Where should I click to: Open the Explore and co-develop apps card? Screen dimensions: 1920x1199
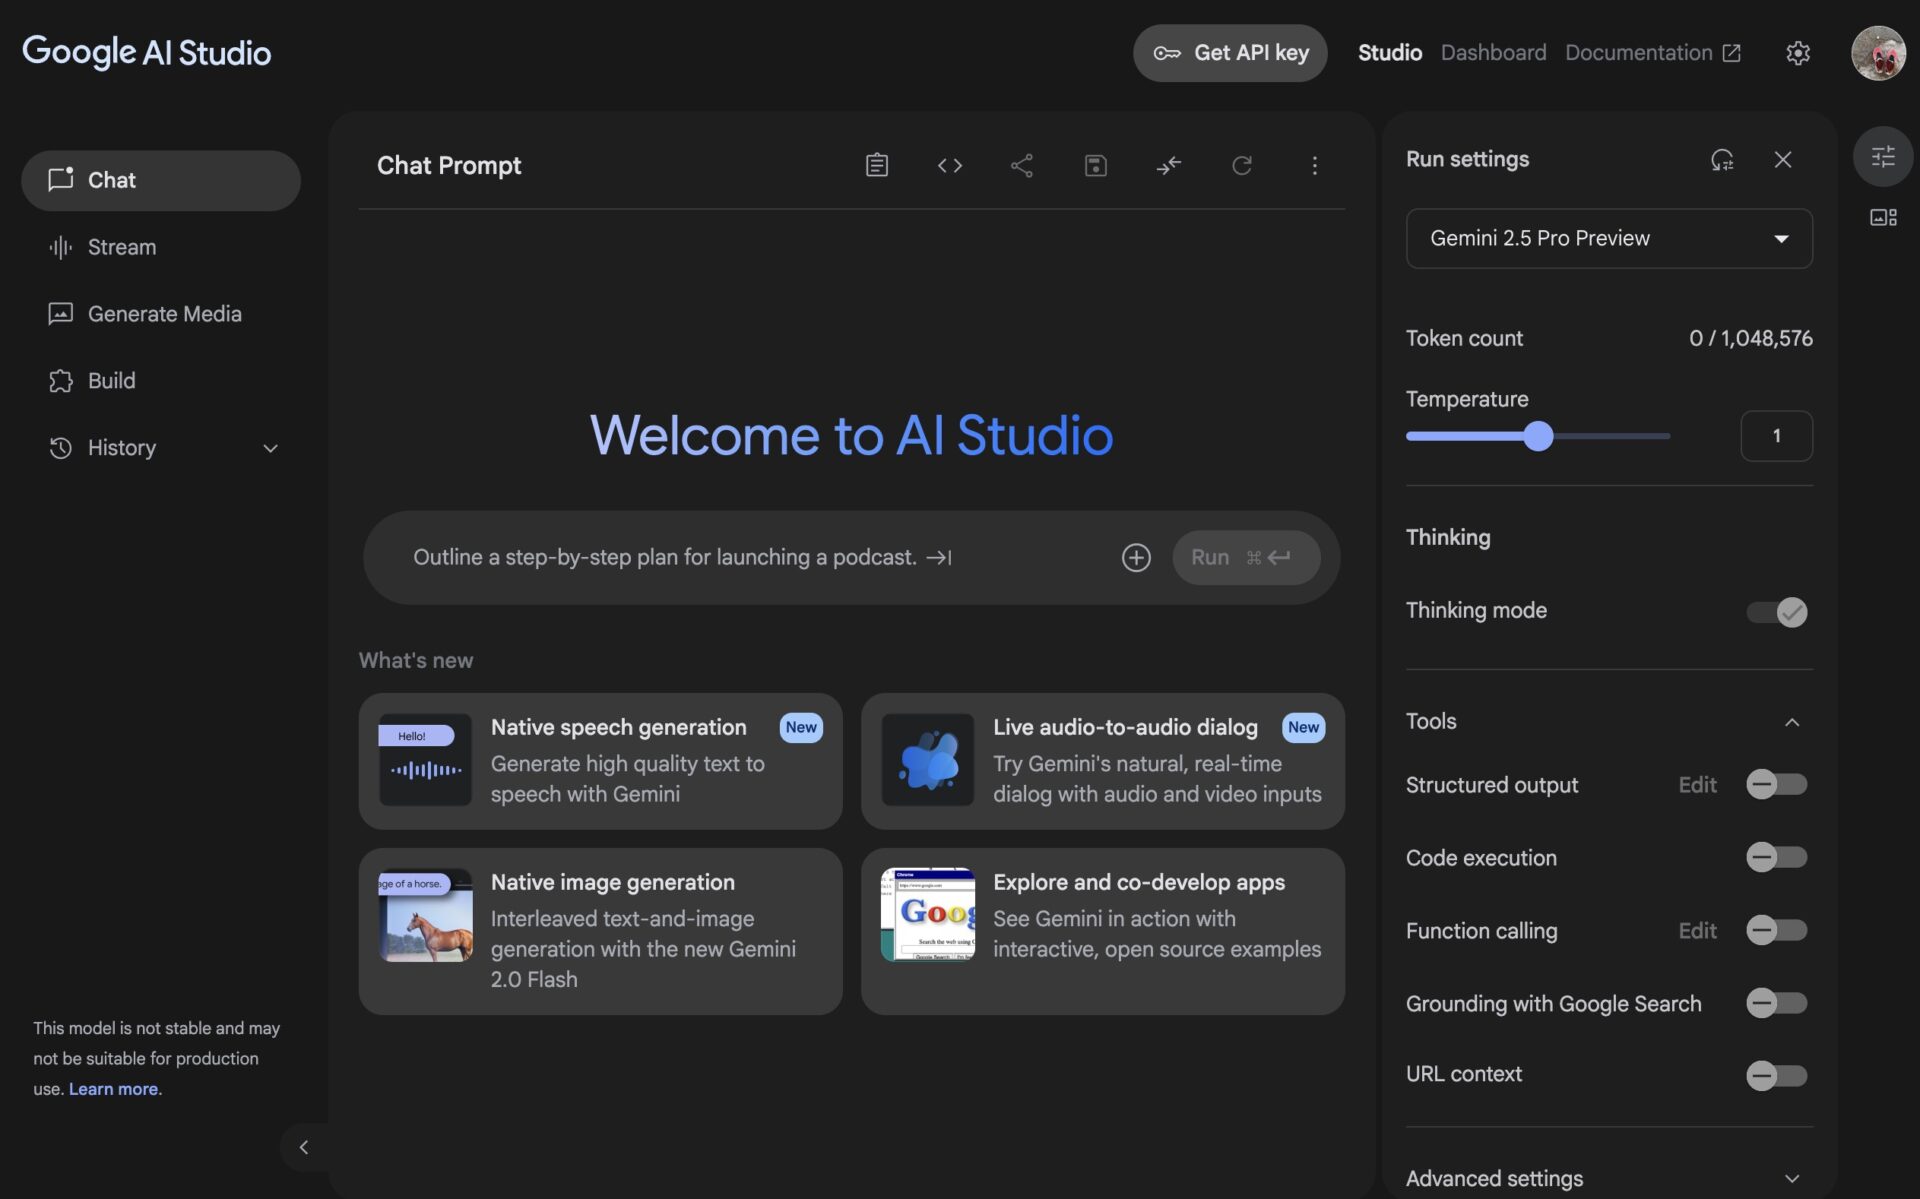pyautogui.click(x=1102, y=931)
